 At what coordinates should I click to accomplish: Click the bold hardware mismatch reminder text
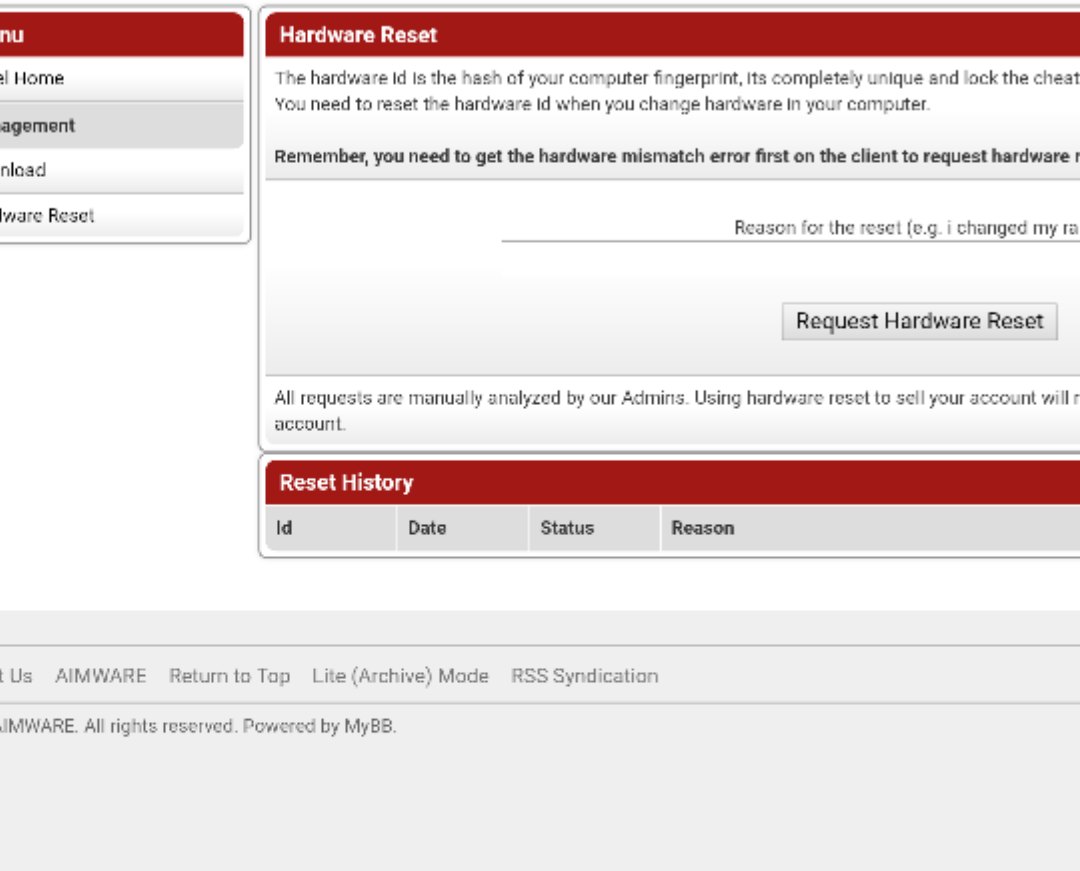pos(677,156)
